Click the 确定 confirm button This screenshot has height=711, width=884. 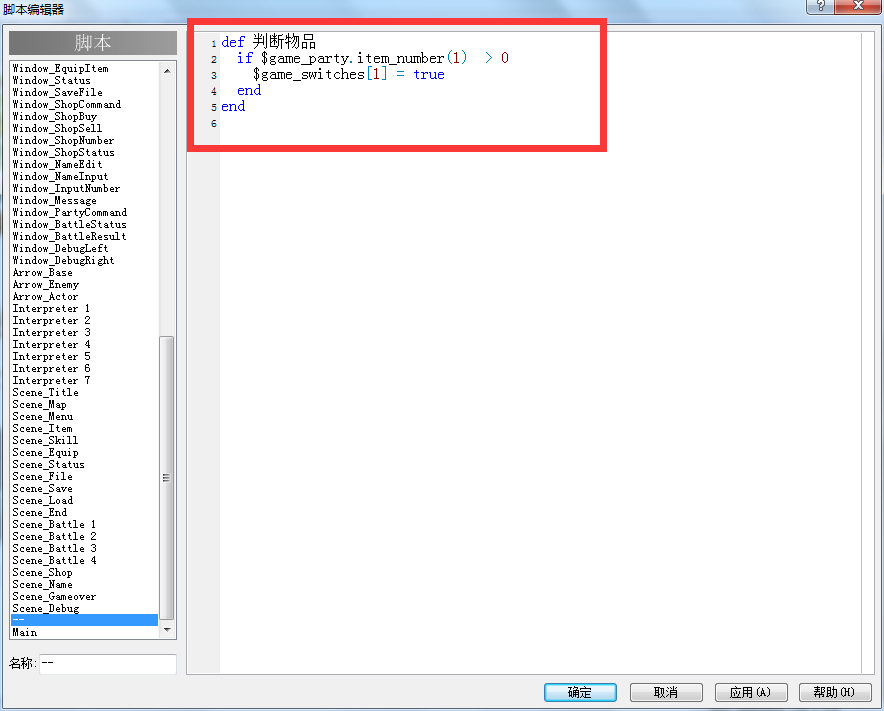click(x=580, y=692)
